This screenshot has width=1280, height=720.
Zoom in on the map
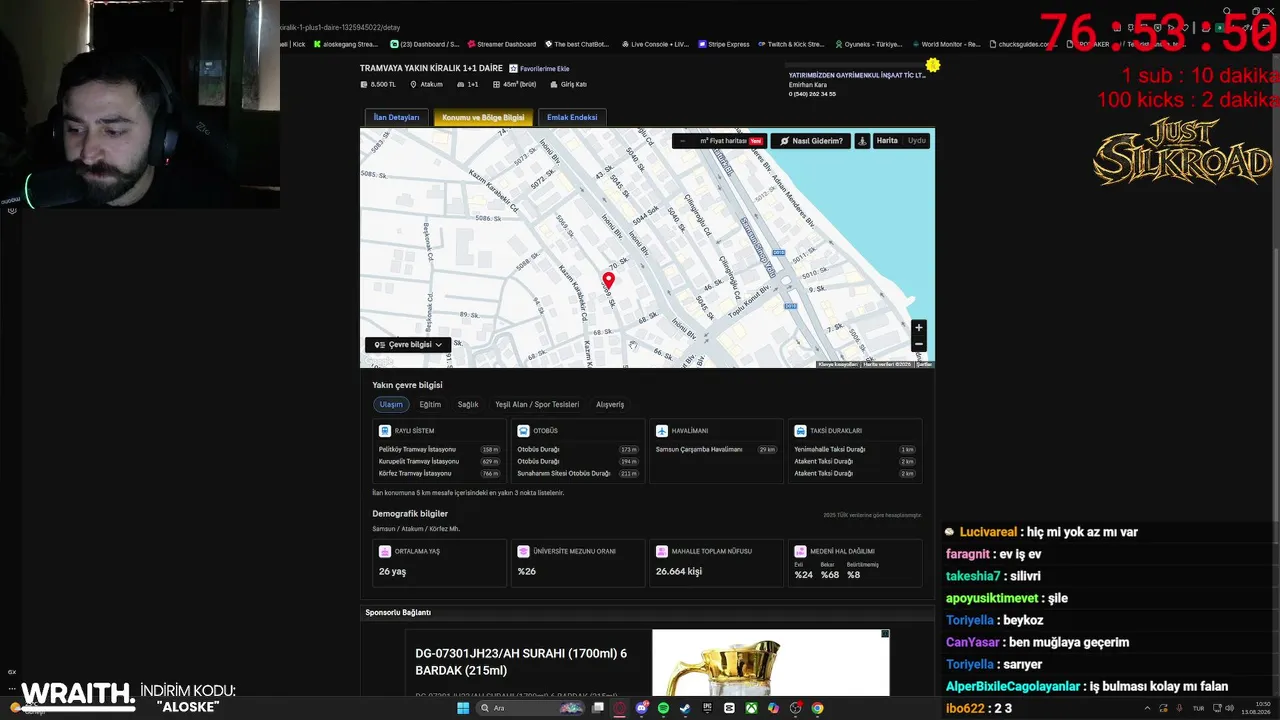[919, 328]
